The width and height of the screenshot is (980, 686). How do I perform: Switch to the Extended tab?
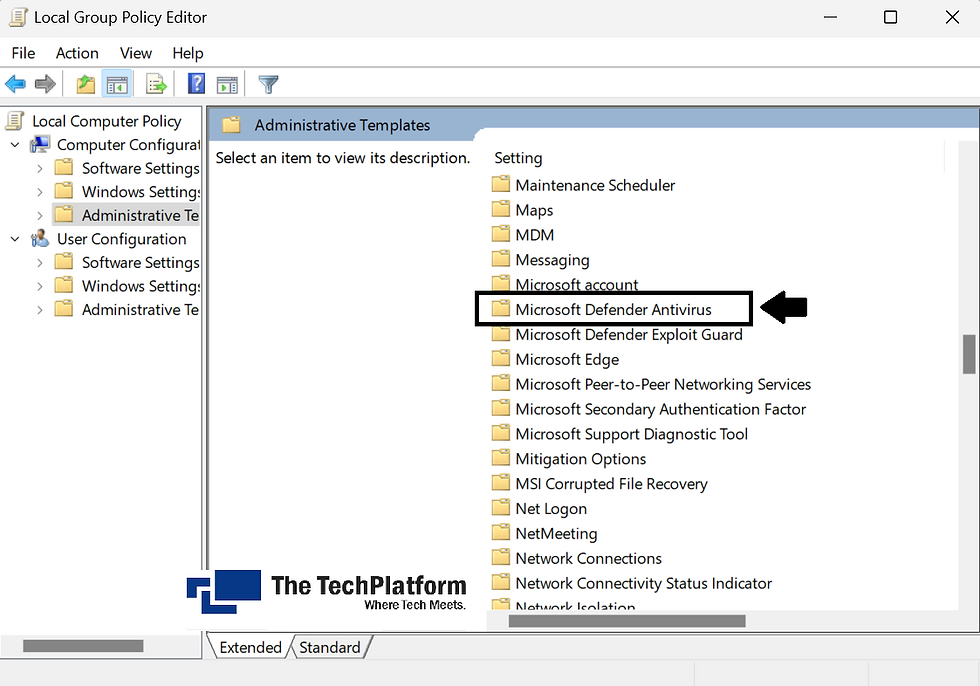point(250,647)
